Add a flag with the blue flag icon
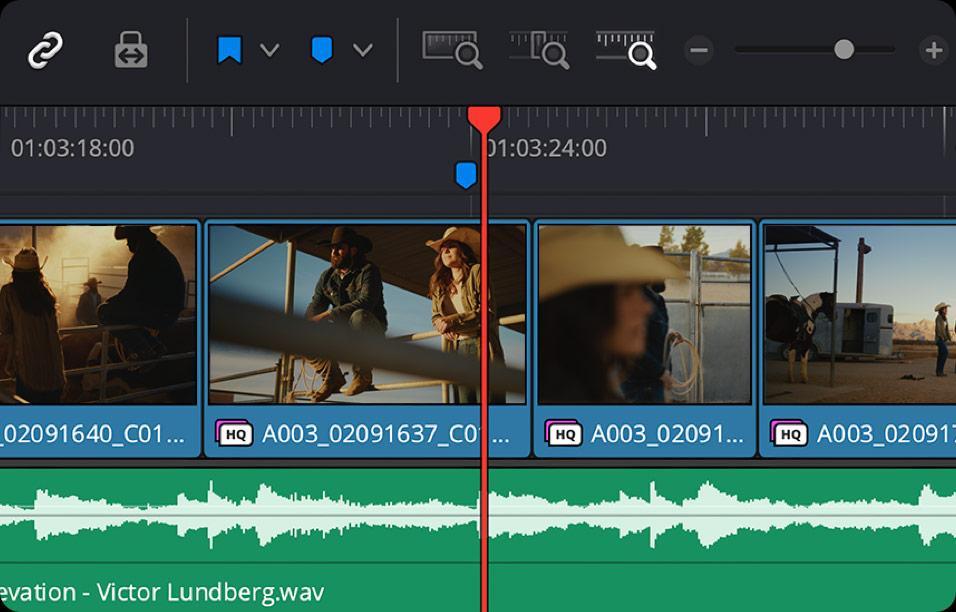The height and width of the screenshot is (612, 956). [230, 51]
